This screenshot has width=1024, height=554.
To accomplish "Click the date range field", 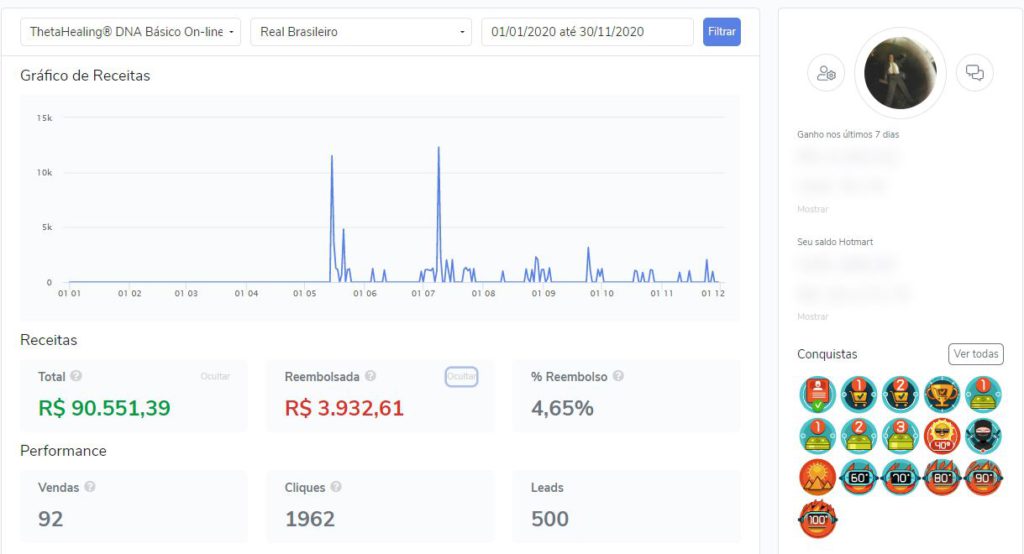I will [587, 32].
